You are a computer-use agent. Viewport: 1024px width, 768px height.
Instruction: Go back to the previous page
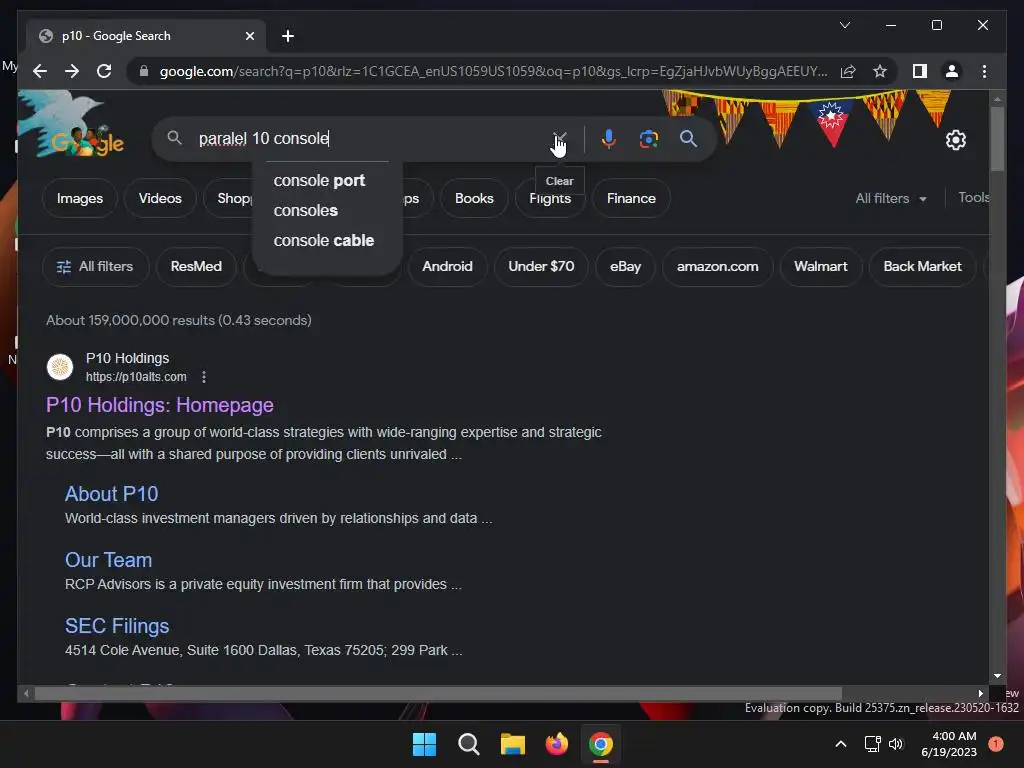(x=40, y=71)
